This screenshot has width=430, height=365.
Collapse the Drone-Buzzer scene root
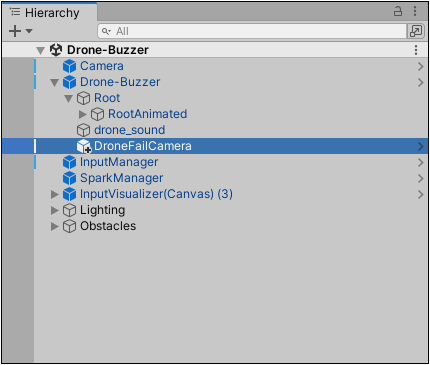[x=40, y=50]
